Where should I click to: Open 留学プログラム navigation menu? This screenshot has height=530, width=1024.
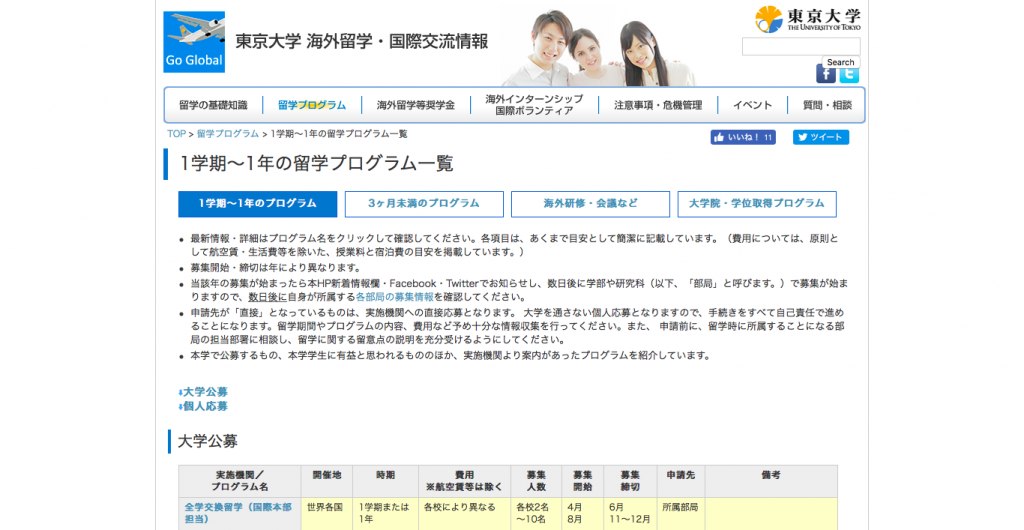point(312,105)
